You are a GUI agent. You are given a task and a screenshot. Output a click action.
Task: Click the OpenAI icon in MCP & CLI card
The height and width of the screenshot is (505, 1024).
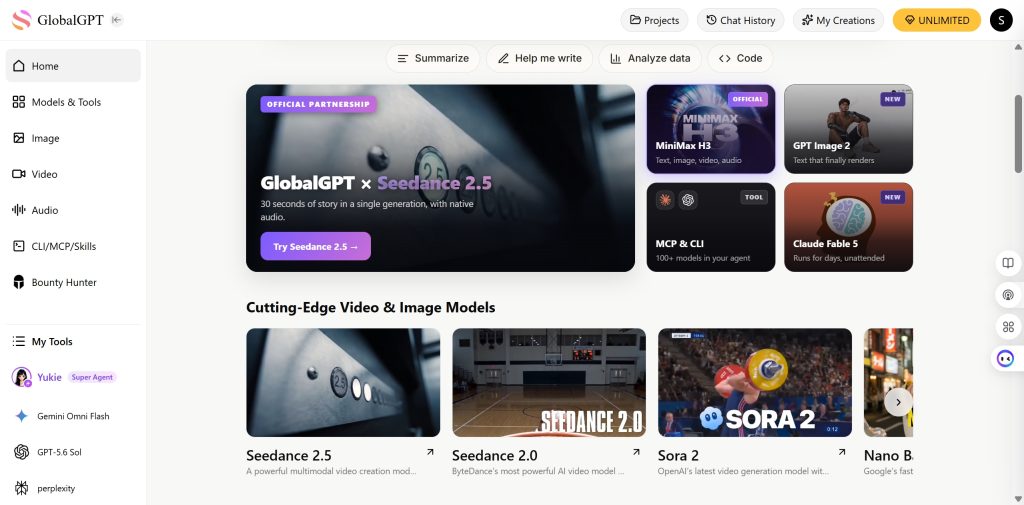[688, 200]
